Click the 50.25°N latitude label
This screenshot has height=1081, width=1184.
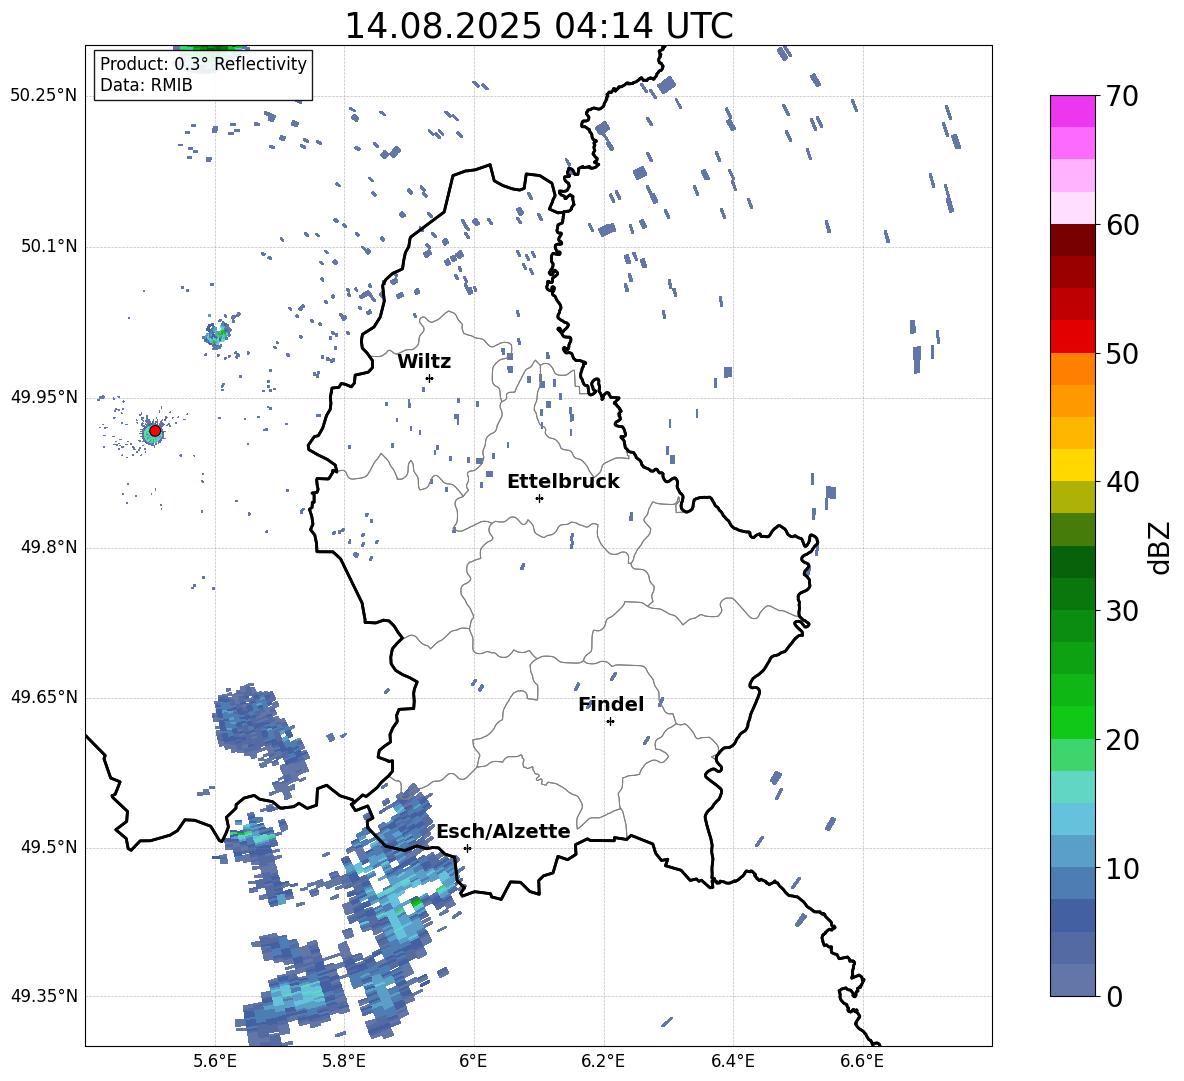point(44,96)
